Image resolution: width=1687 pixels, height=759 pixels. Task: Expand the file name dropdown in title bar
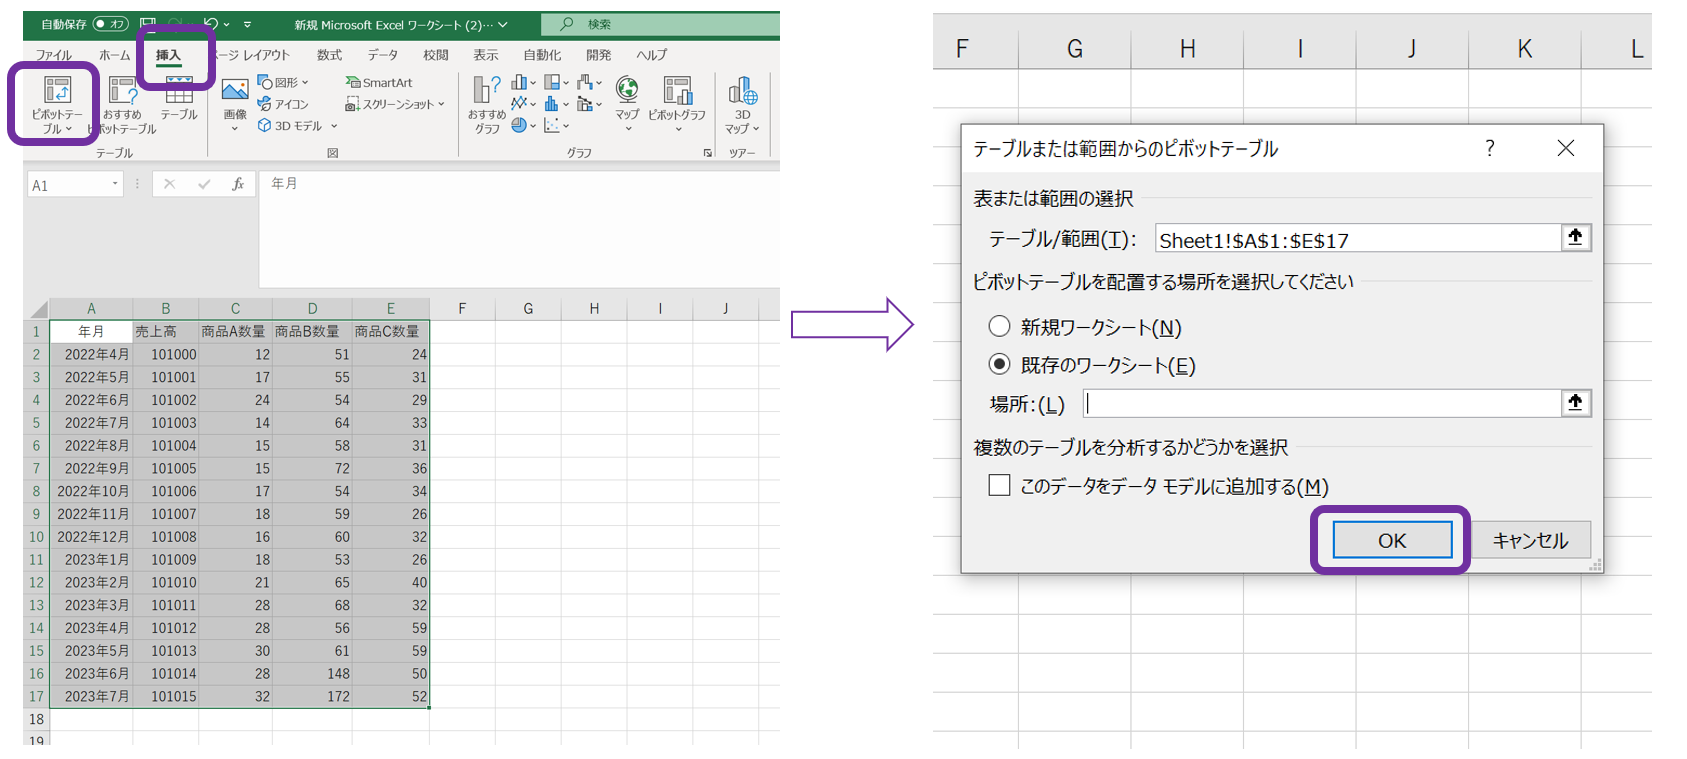pos(502,24)
